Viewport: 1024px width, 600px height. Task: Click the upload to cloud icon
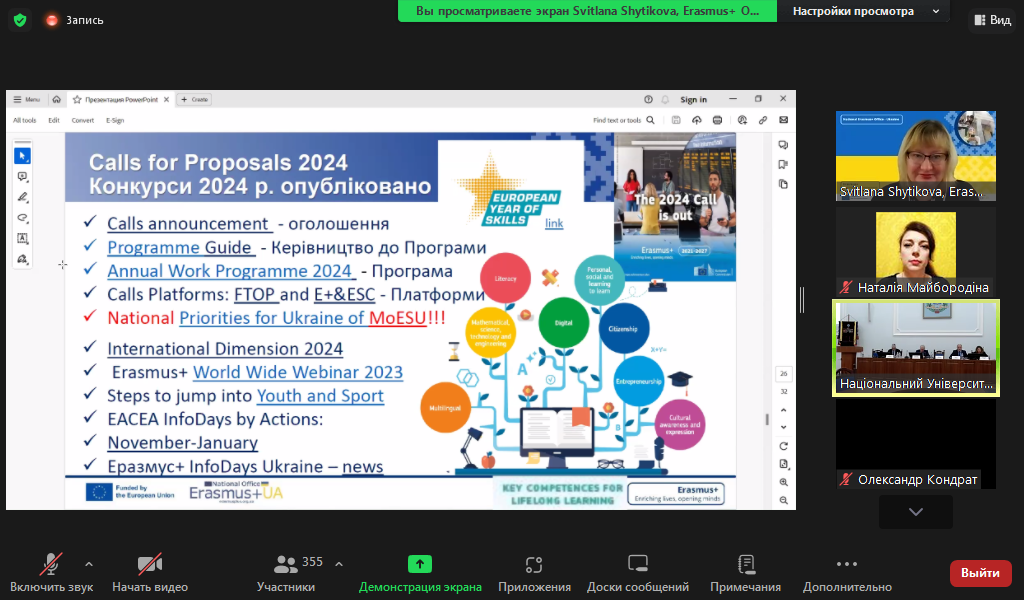pos(697,120)
